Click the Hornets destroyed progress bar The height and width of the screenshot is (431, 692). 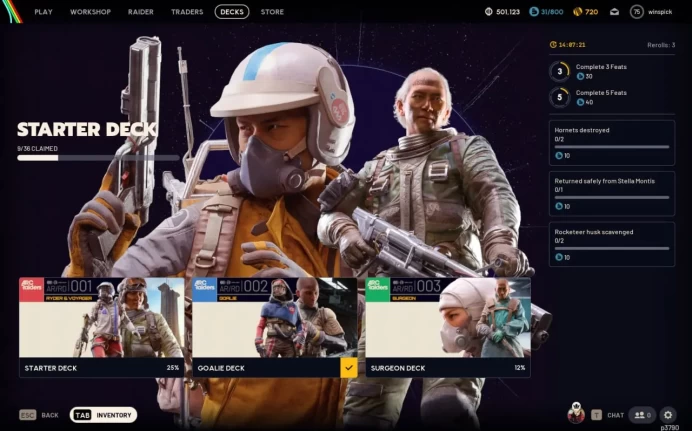[x=612, y=147]
